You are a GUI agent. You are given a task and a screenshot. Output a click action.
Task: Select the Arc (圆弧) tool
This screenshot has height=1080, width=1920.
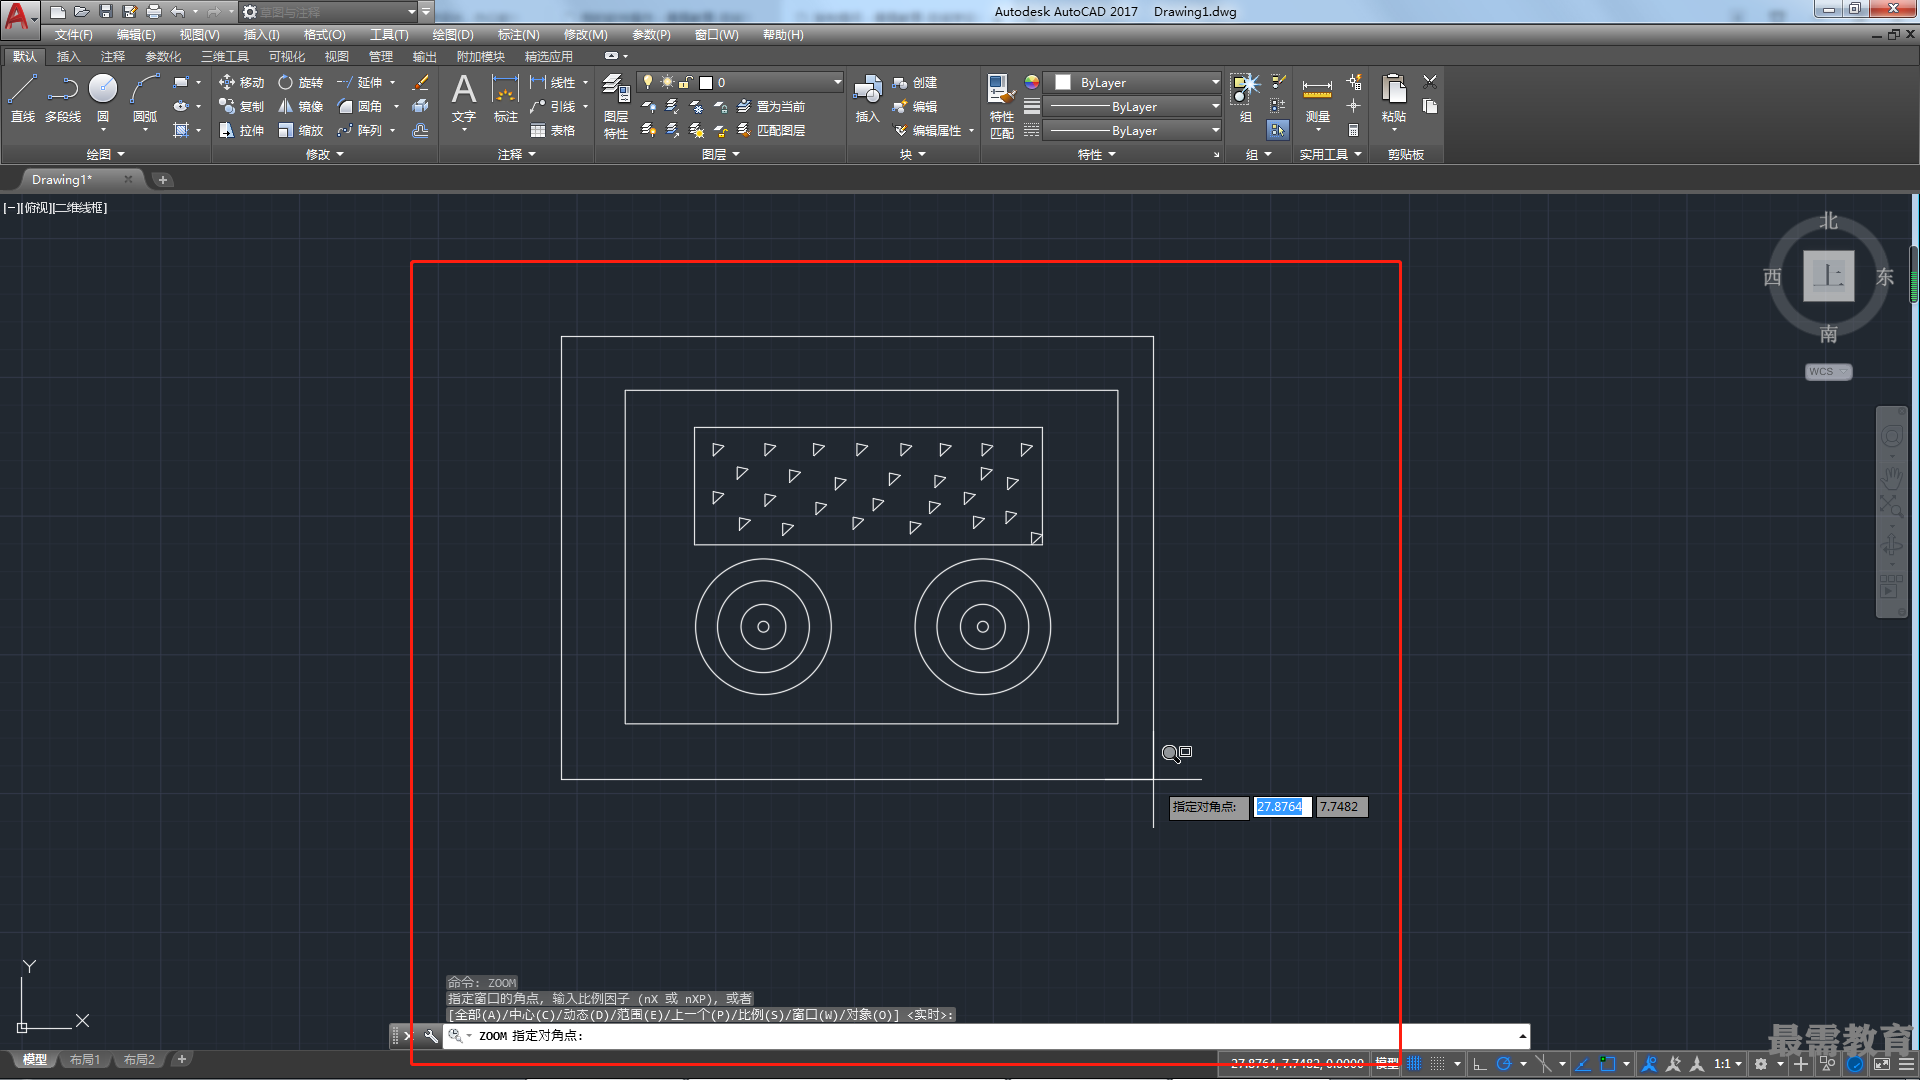(x=145, y=99)
